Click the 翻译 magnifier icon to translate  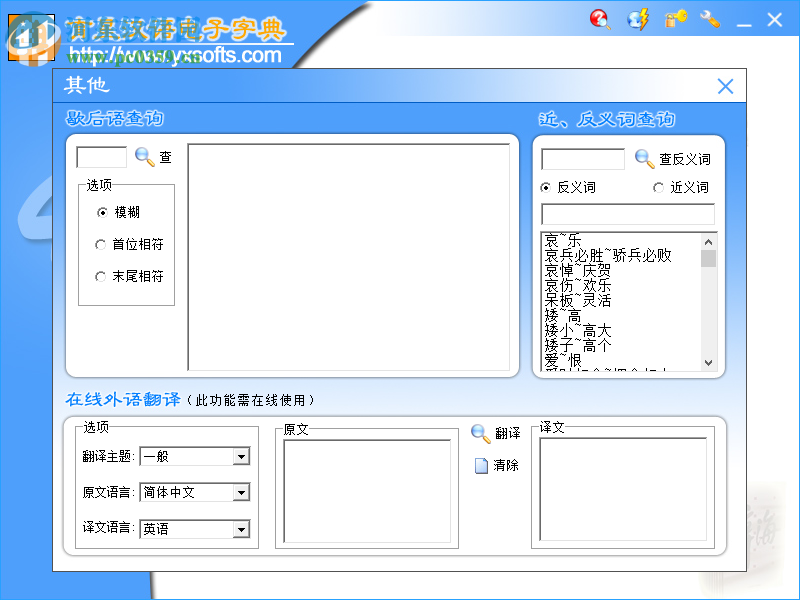[482, 432]
